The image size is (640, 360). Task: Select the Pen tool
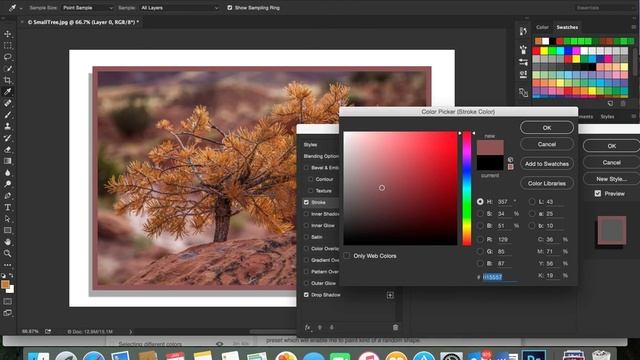pos(7,196)
